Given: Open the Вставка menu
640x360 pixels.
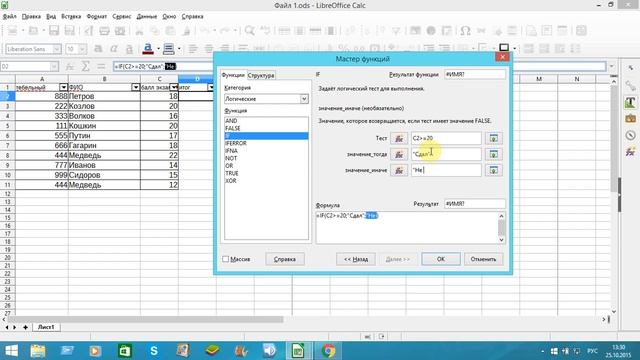Looking at the screenshot, I should pyautogui.click(x=71, y=17).
